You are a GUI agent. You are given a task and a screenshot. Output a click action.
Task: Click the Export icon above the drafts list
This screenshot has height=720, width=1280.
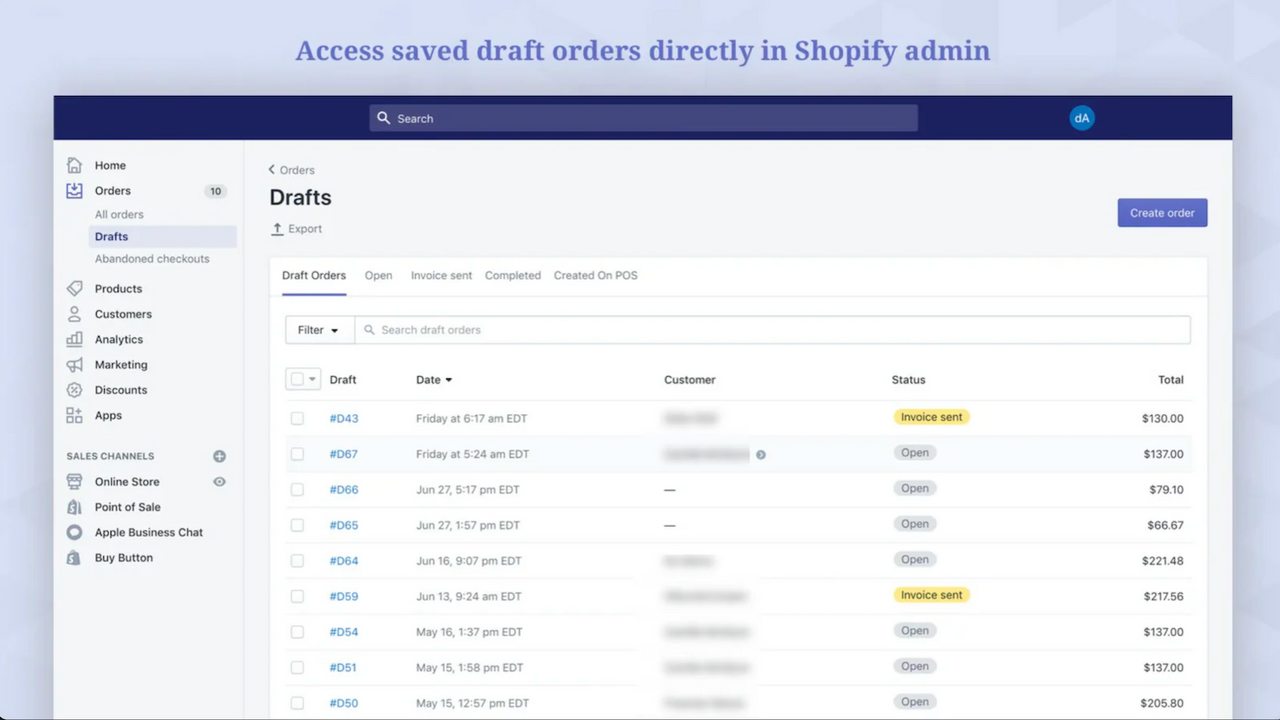pyautogui.click(x=277, y=228)
